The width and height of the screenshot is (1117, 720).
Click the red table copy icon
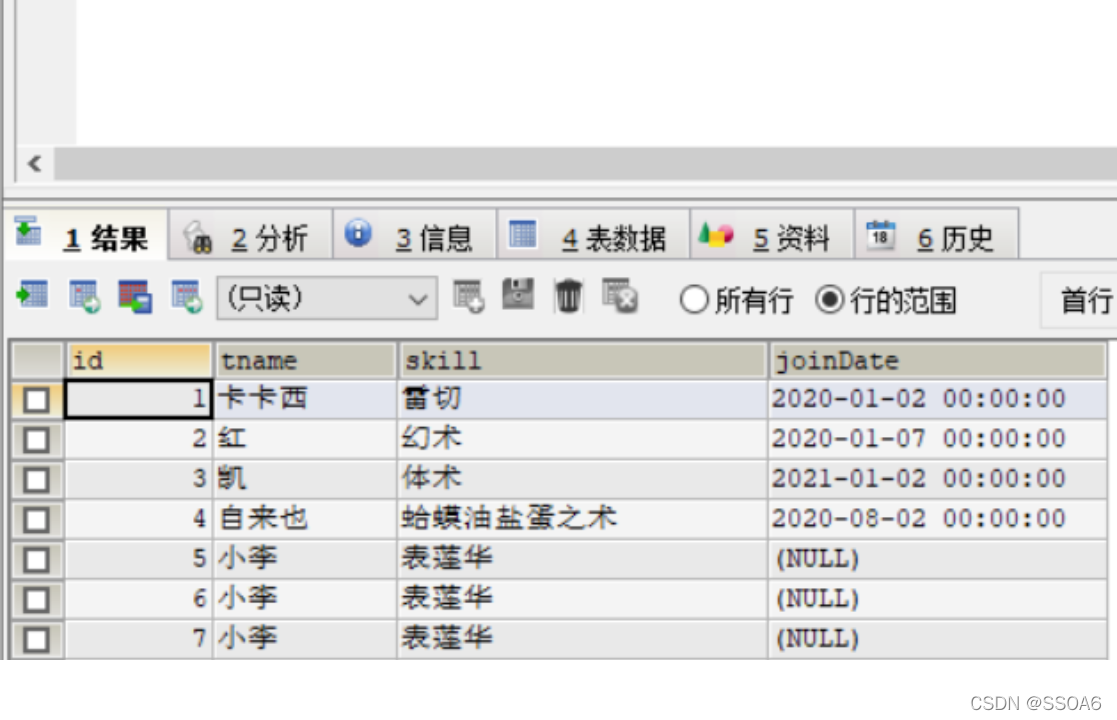click(x=135, y=296)
